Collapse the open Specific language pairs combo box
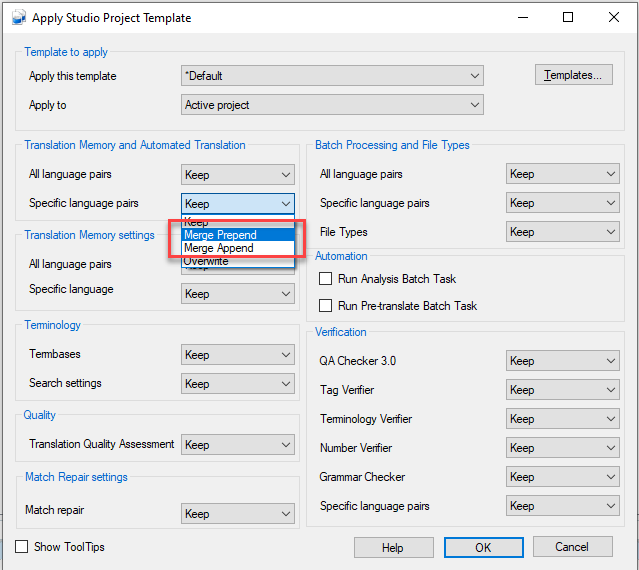The image size is (639, 570). pos(238,203)
